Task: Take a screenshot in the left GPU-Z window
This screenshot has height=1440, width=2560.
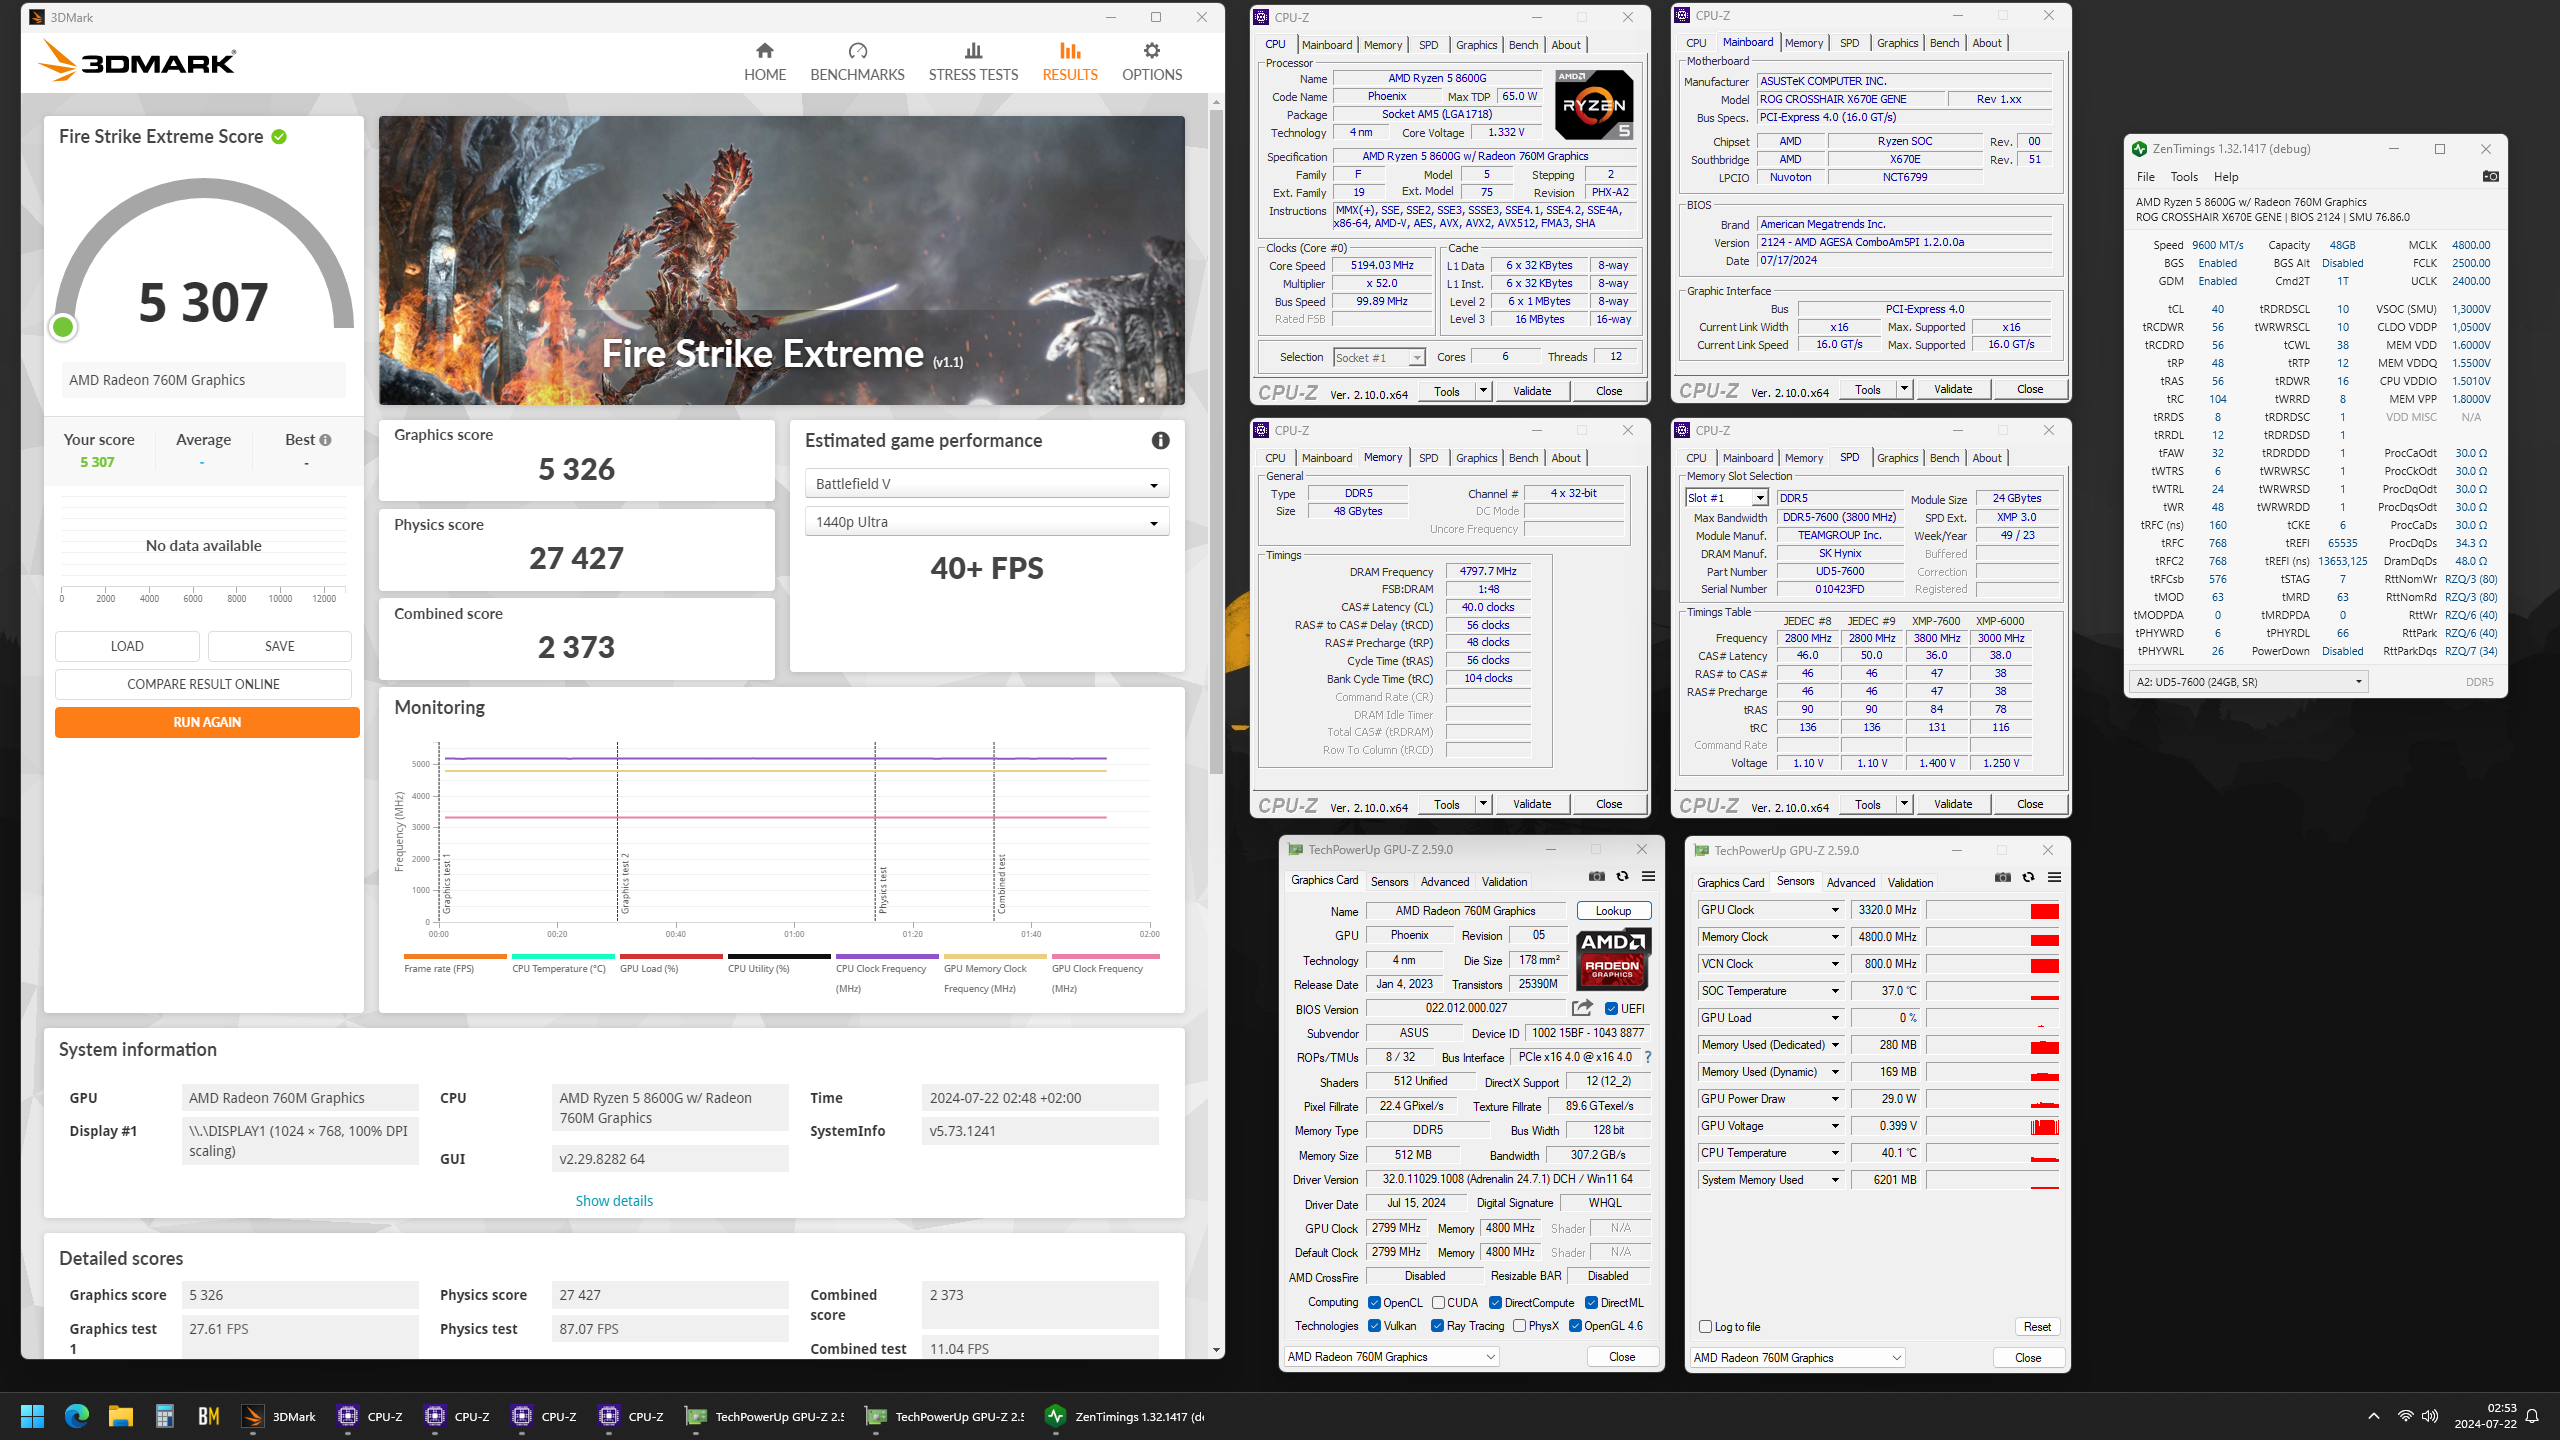Action: click(x=1597, y=876)
